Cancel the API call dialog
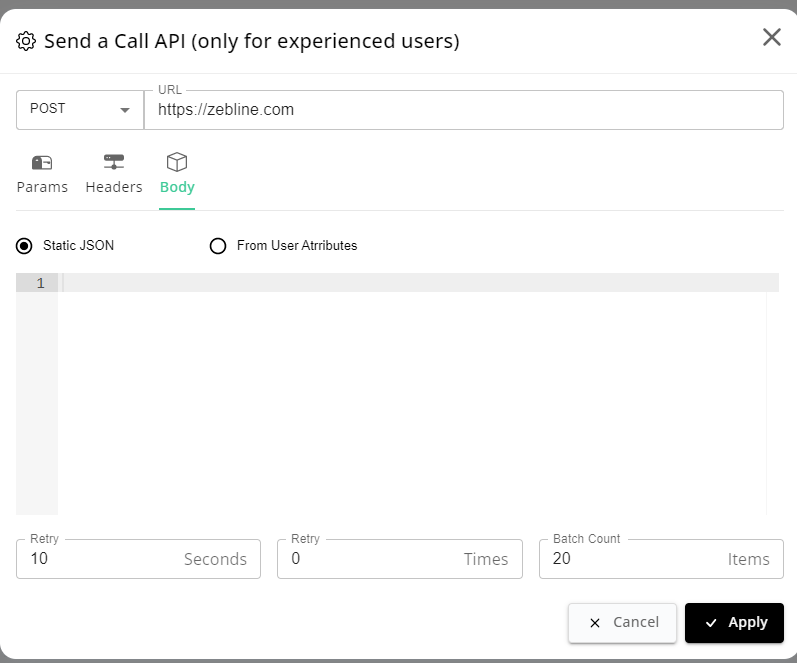Screen dimensions: 797x663 tap(622, 623)
